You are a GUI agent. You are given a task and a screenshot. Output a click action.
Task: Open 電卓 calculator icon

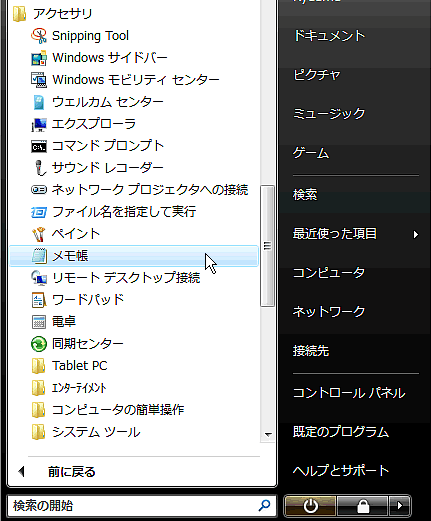(39, 322)
